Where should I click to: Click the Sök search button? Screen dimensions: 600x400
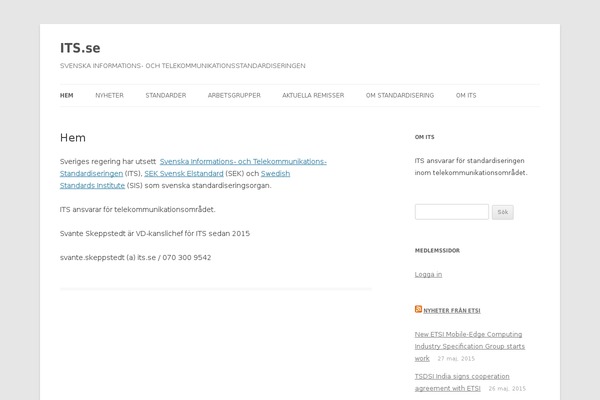pos(503,212)
